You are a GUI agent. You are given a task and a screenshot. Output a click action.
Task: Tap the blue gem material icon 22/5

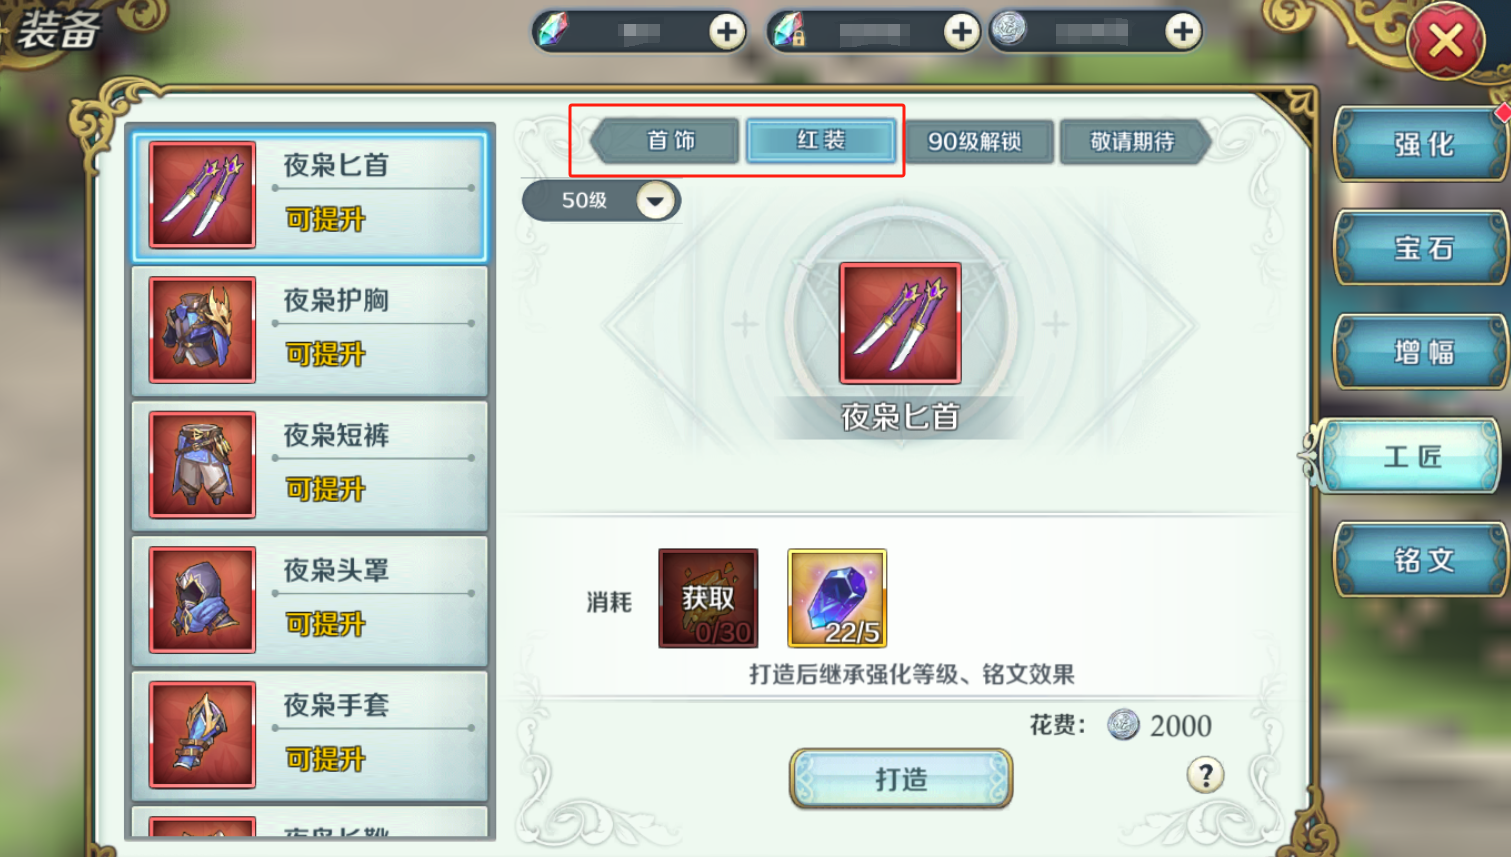[x=837, y=598]
